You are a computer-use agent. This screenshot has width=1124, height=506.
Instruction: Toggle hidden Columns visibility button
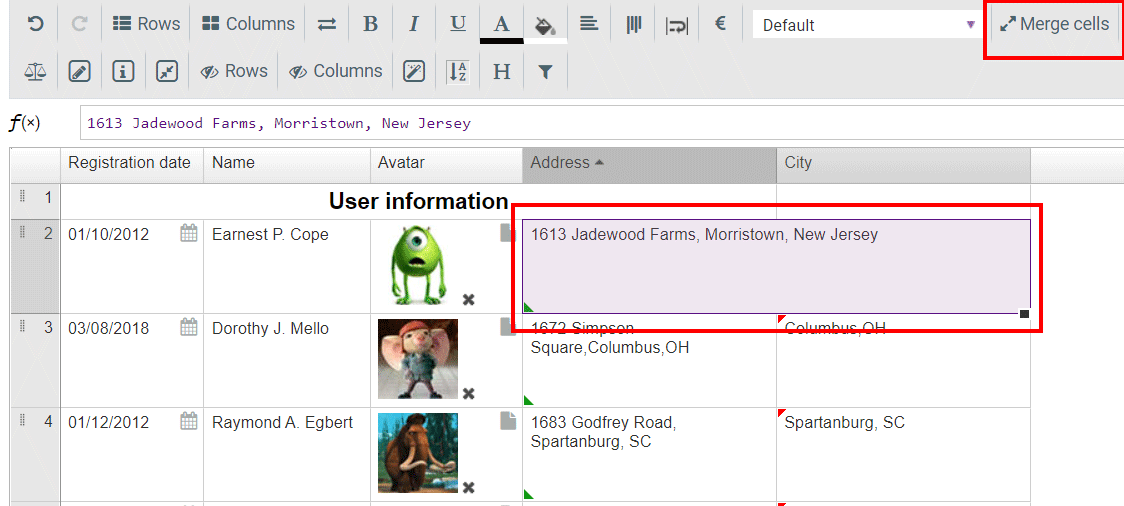[x=336, y=71]
